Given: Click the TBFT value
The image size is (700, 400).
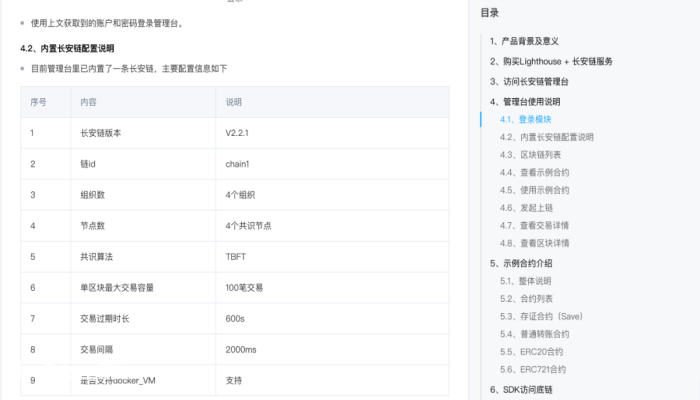Looking at the screenshot, I should [x=236, y=257].
